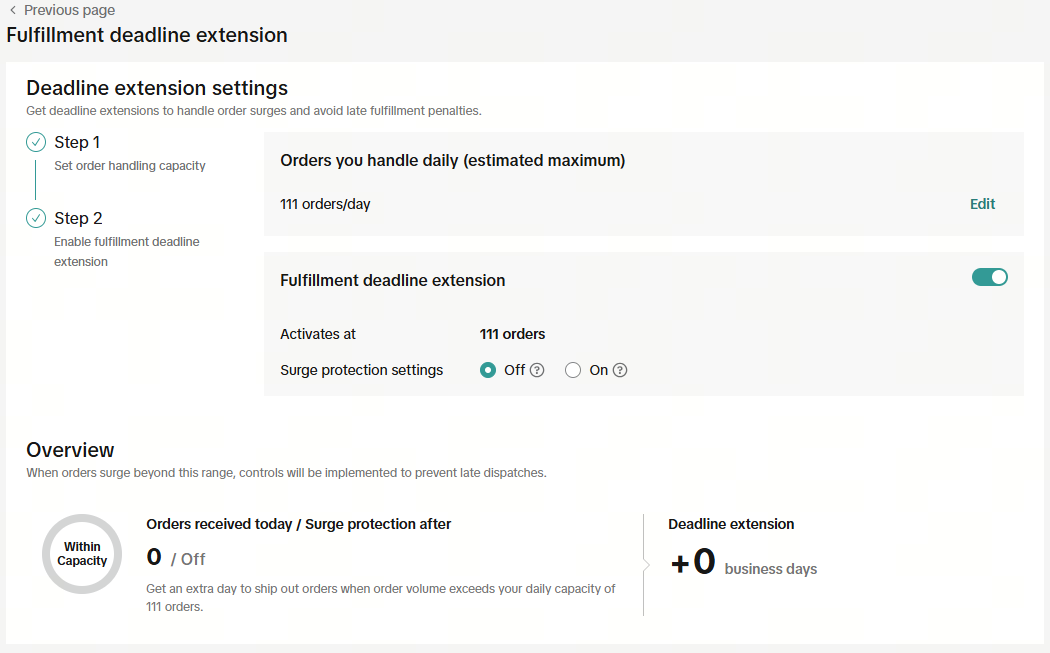Click the Fulfillment deadline extension page title
1050x653 pixels.
pyautogui.click(x=147, y=35)
